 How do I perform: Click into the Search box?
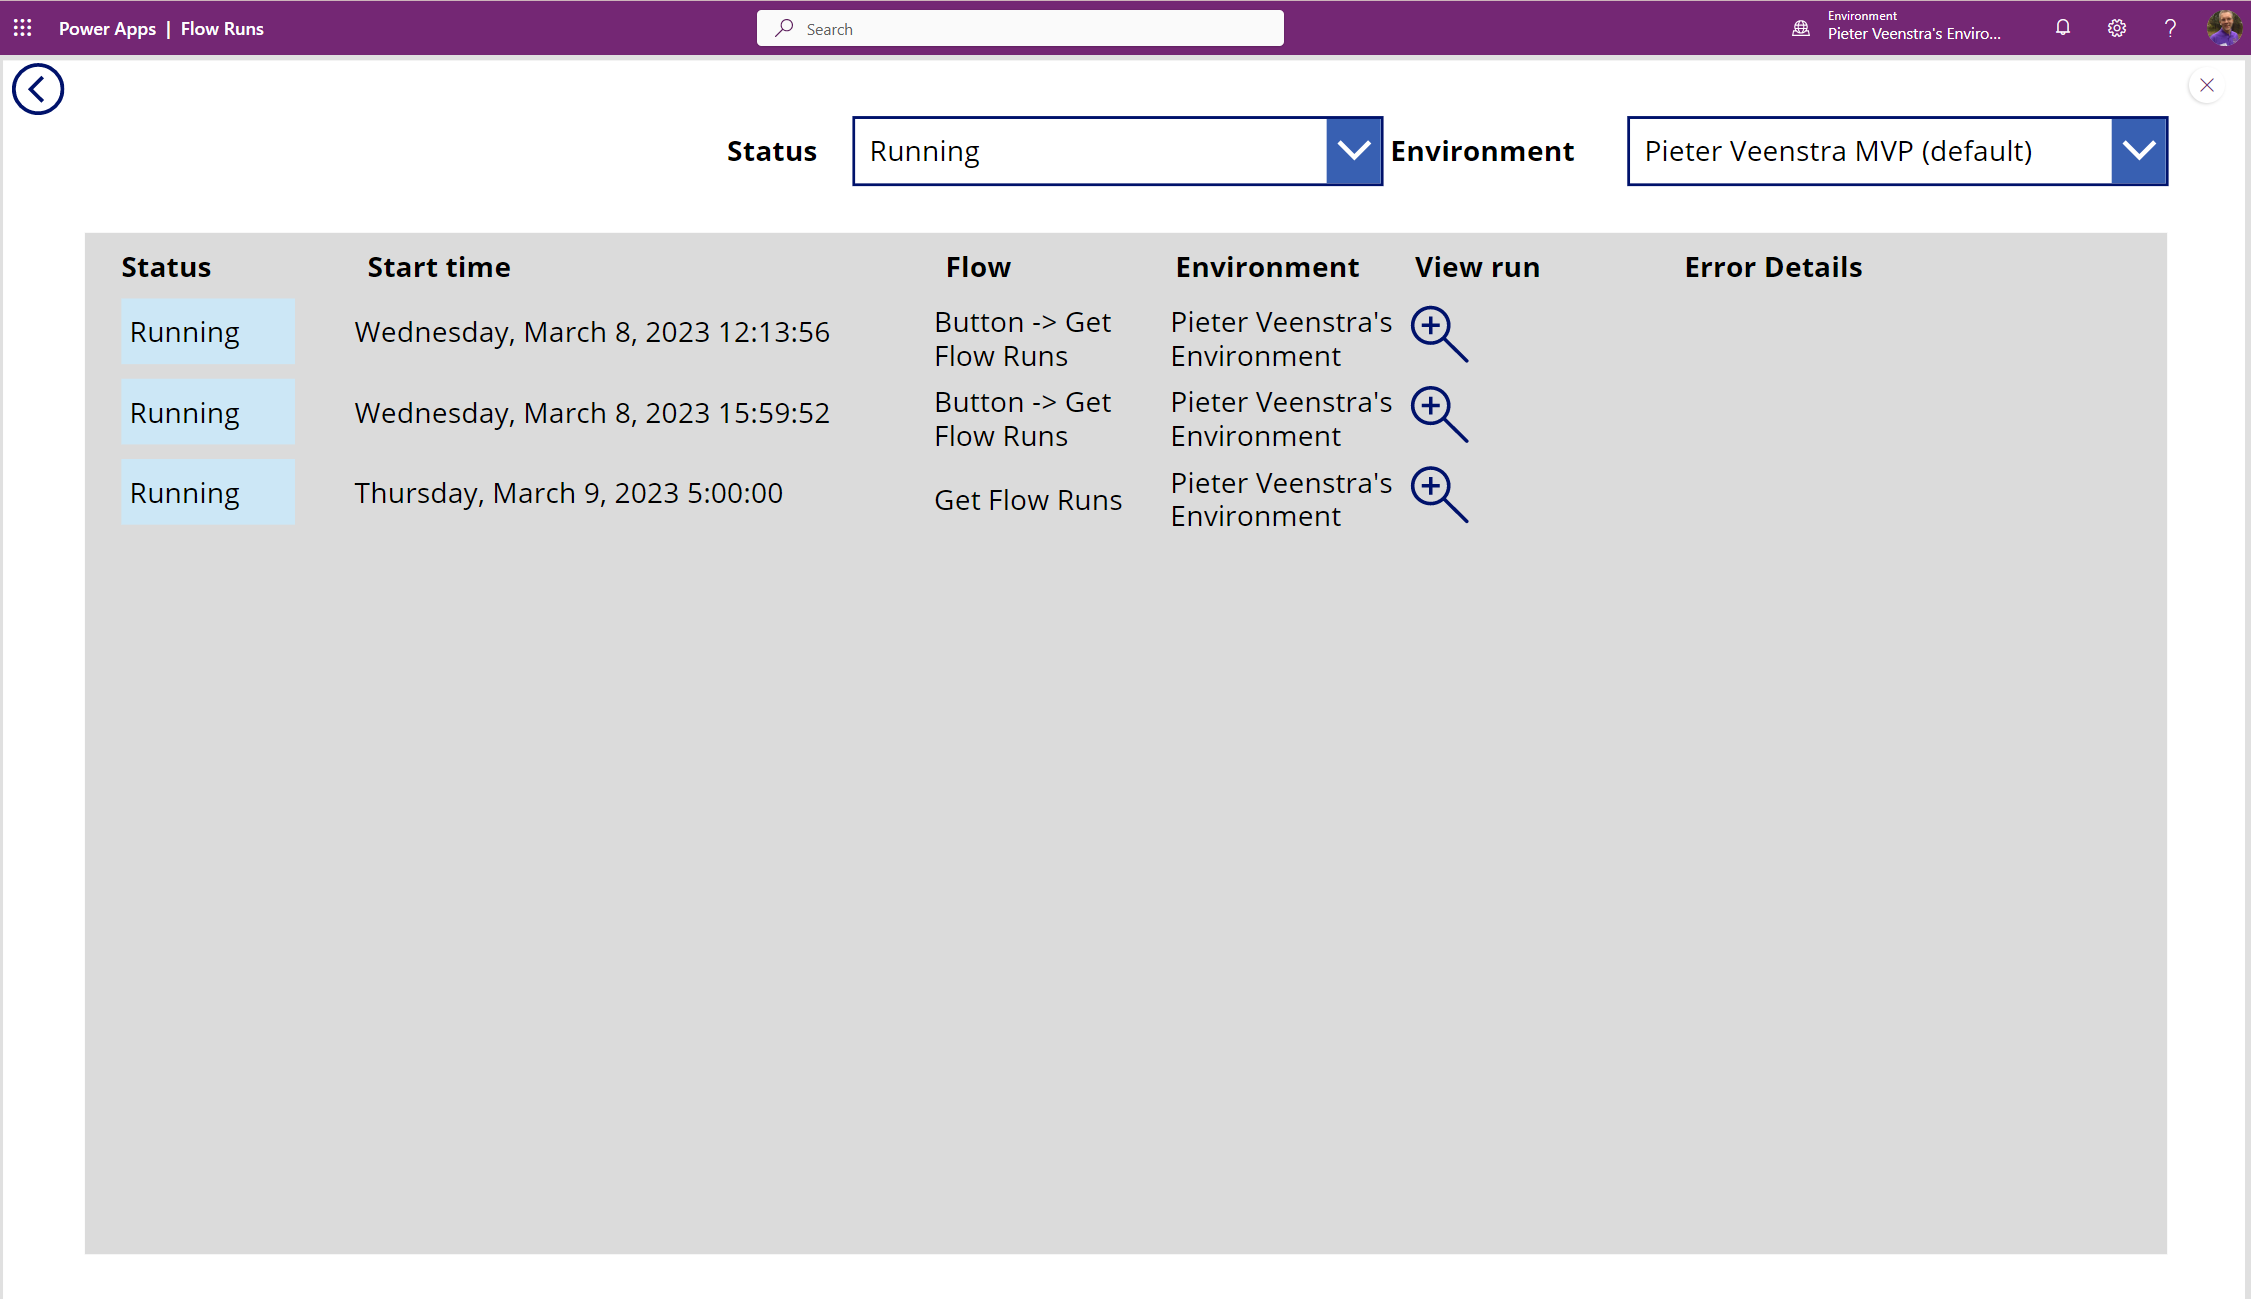click(1020, 29)
